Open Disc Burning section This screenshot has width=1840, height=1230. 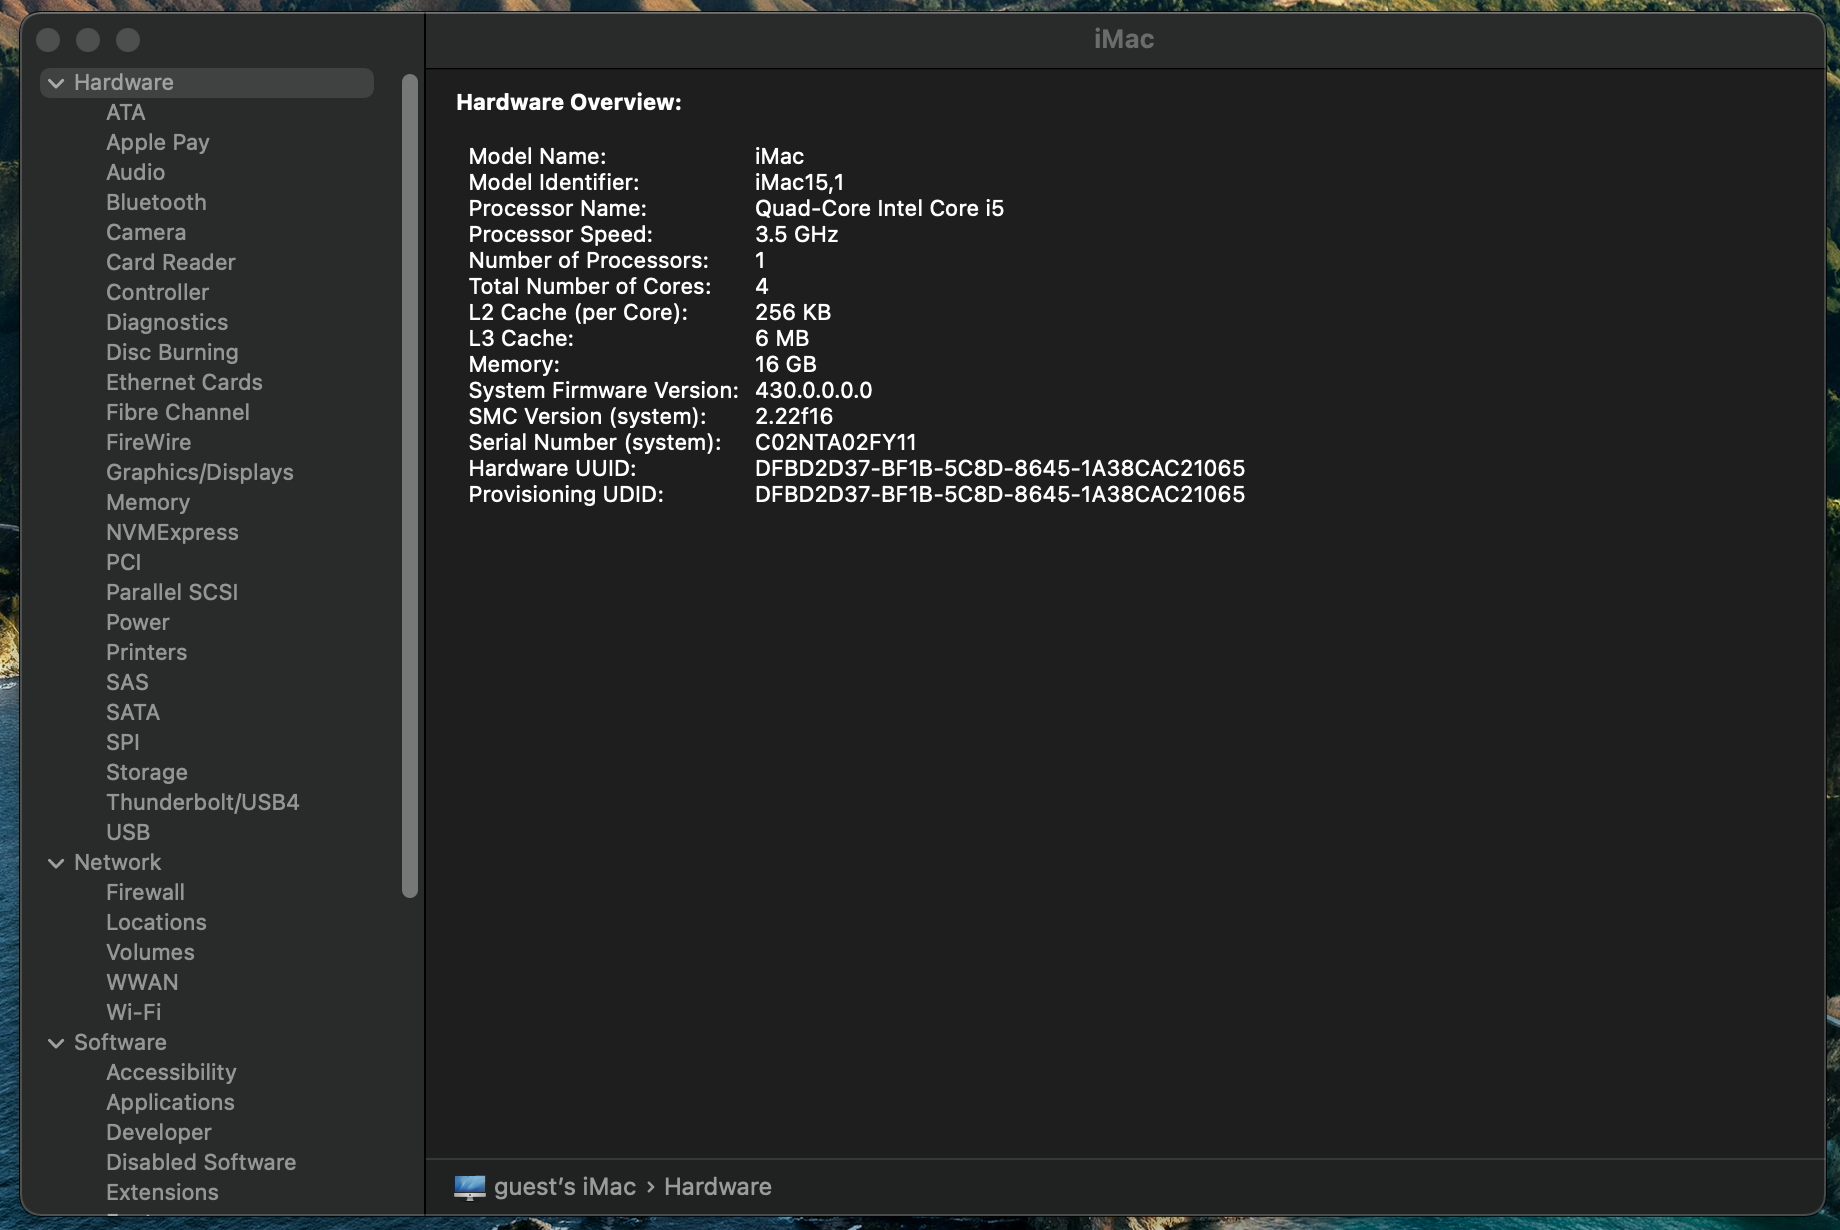pos(172,352)
